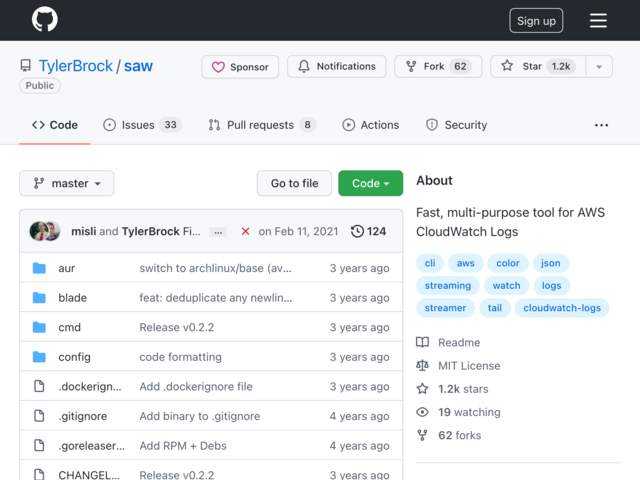Open cmd commit 'Release v0.2.2'
Viewport: 640px width, 480px height.
[177, 327]
